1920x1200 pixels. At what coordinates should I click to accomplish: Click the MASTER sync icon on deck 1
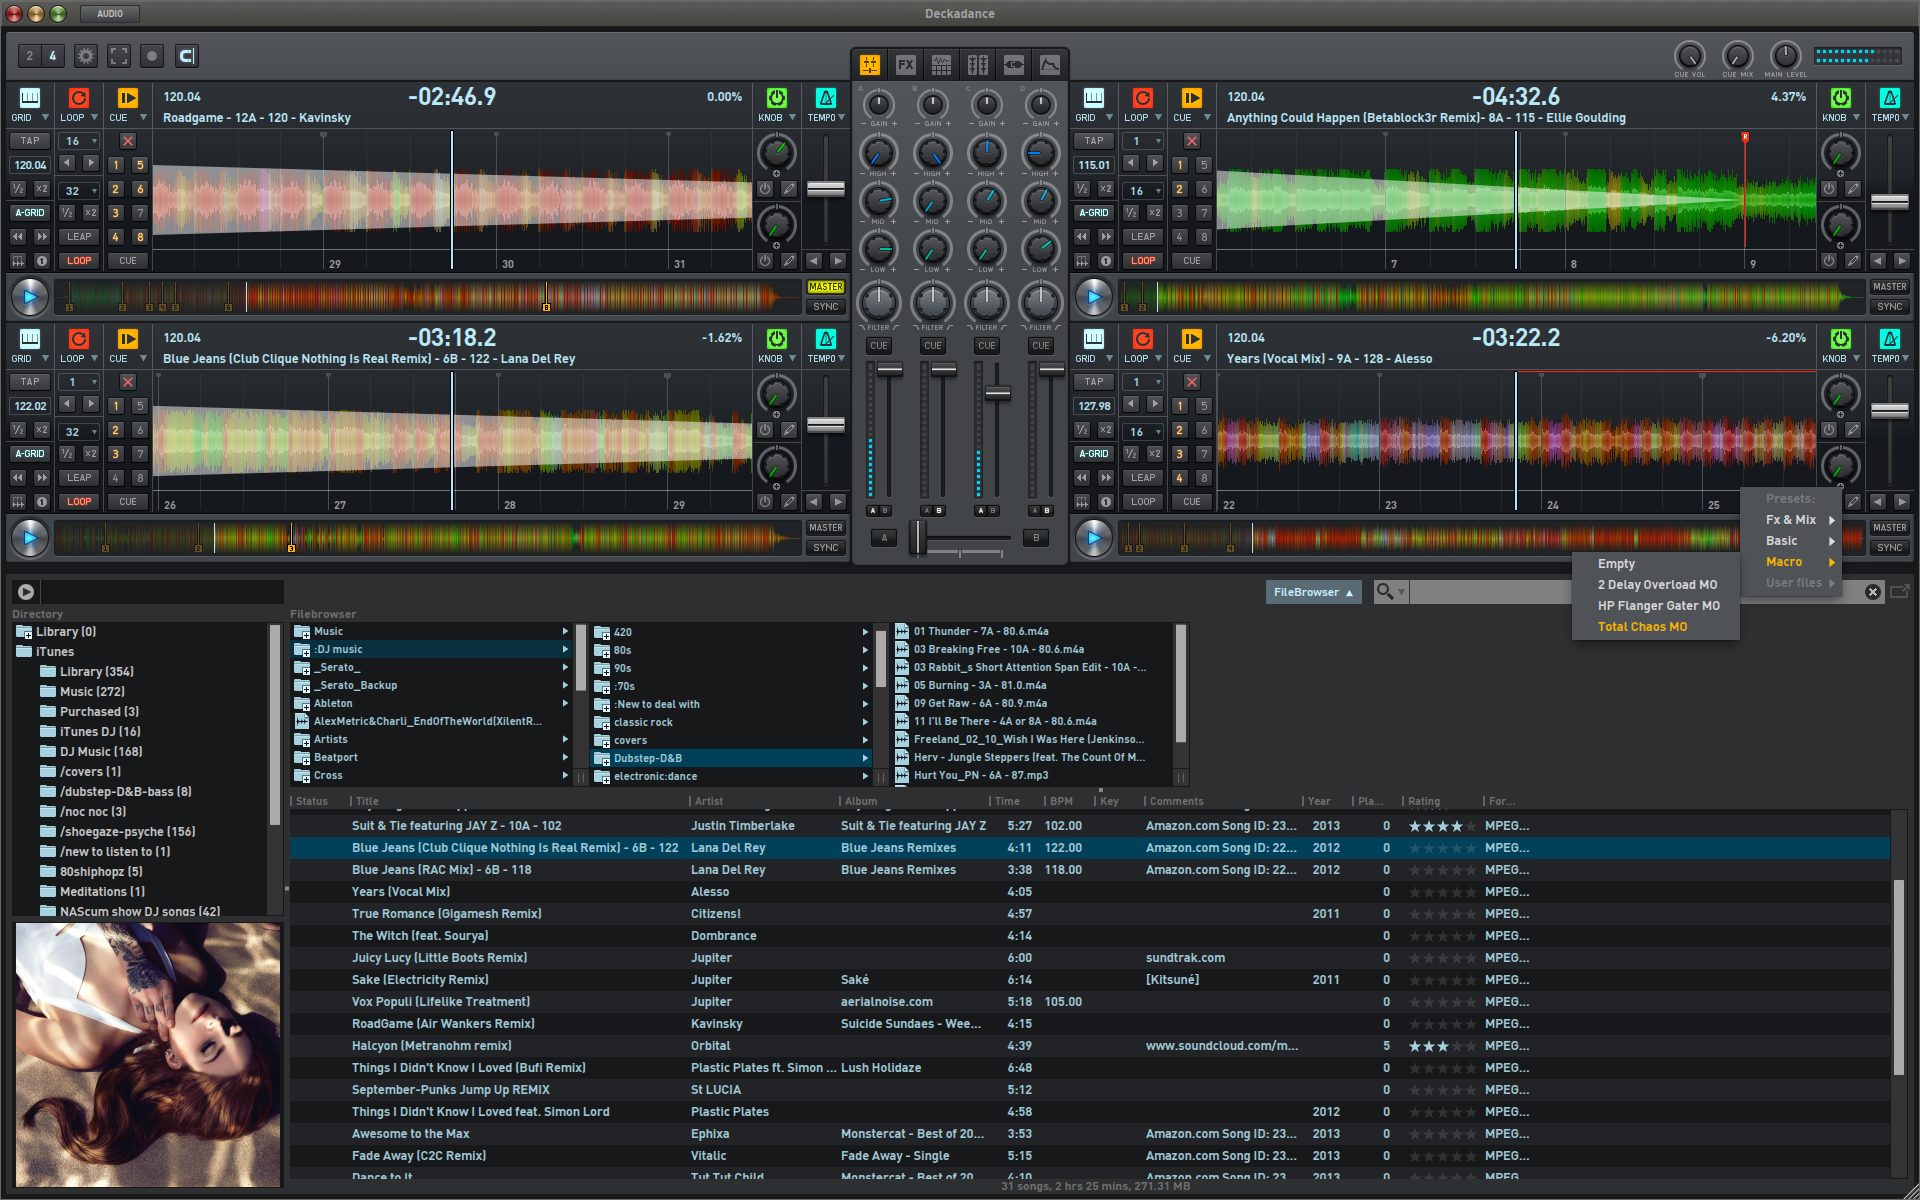825,286
